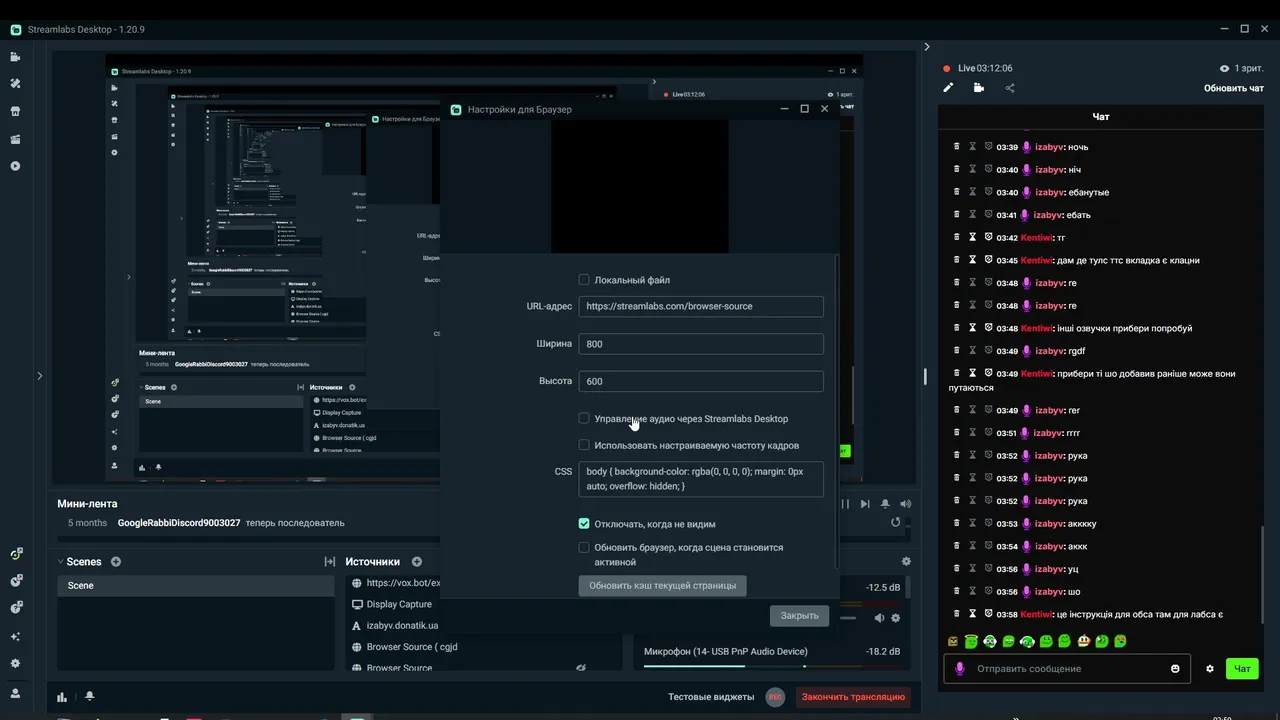Collapse chat panel with top arrow

[x=927, y=47]
